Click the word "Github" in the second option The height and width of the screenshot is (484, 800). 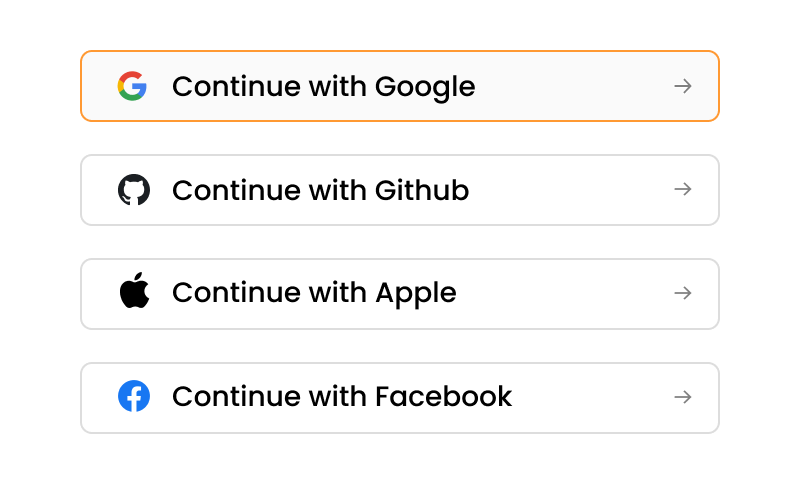[422, 190]
